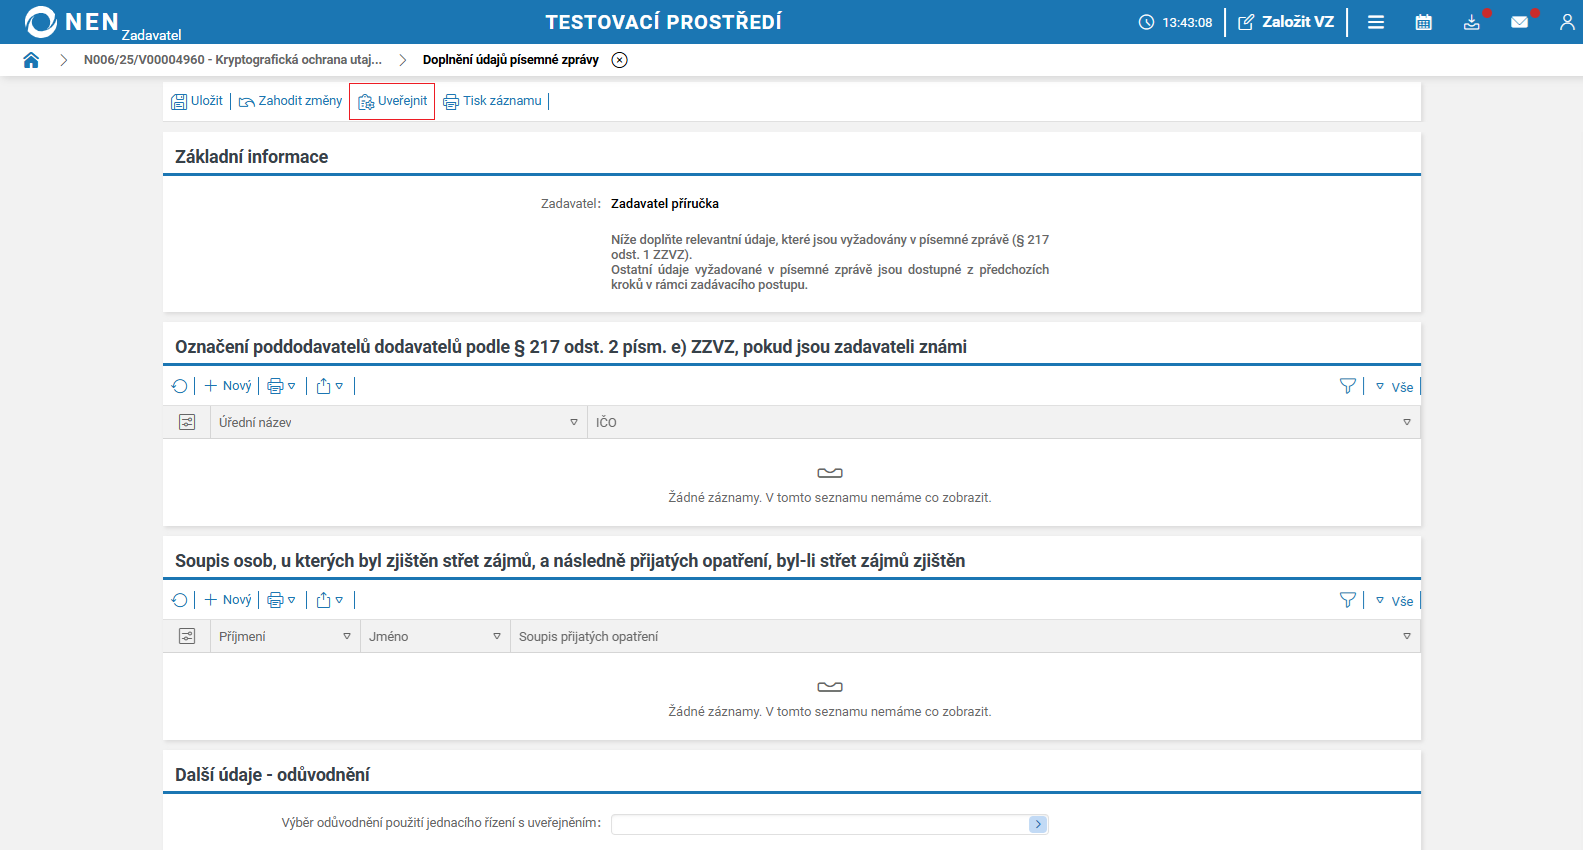The width and height of the screenshot is (1583, 850).
Task: Open export dropdown in poddodavatelé list
Action: tap(330, 386)
